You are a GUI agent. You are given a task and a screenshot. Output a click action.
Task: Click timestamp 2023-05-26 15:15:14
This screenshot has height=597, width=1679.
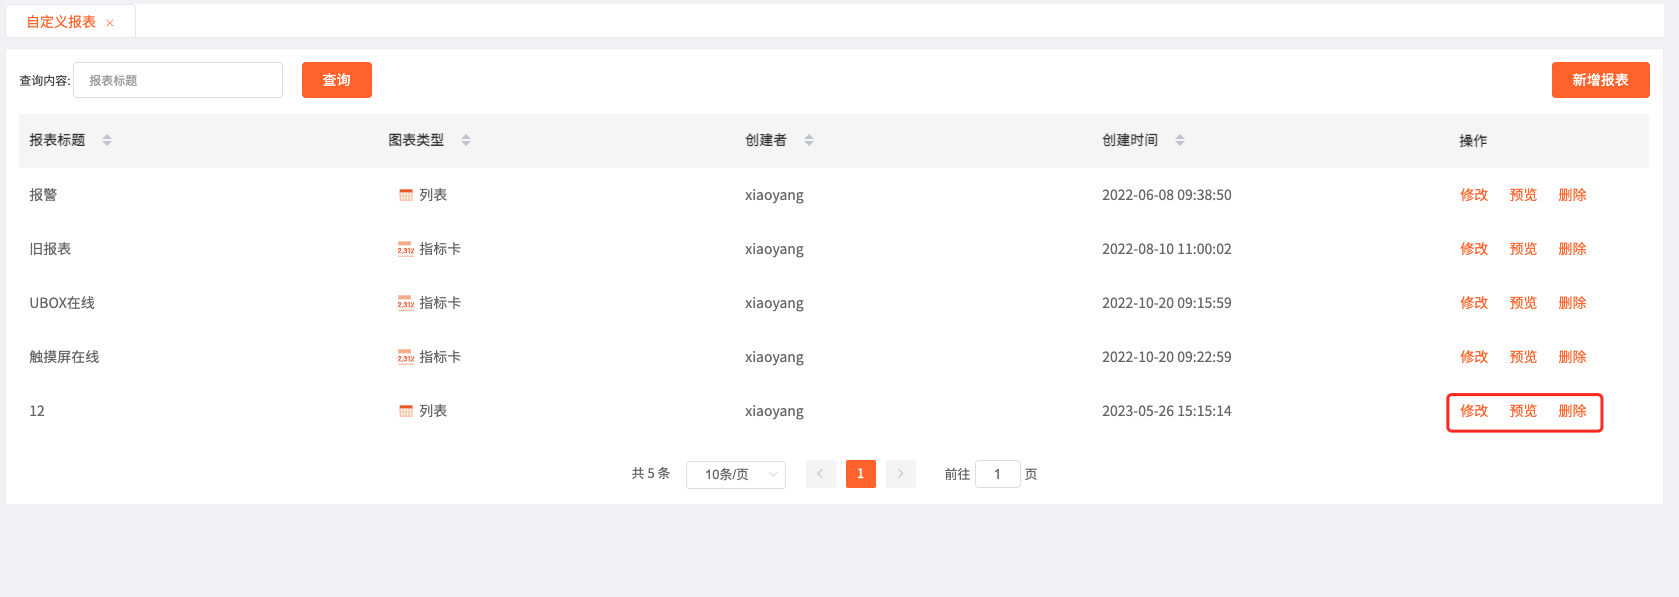point(1167,411)
